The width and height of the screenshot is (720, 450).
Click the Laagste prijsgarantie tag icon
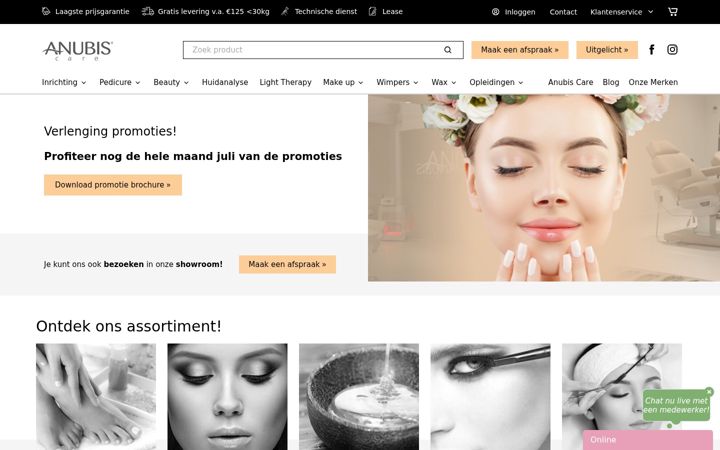point(46,11)
